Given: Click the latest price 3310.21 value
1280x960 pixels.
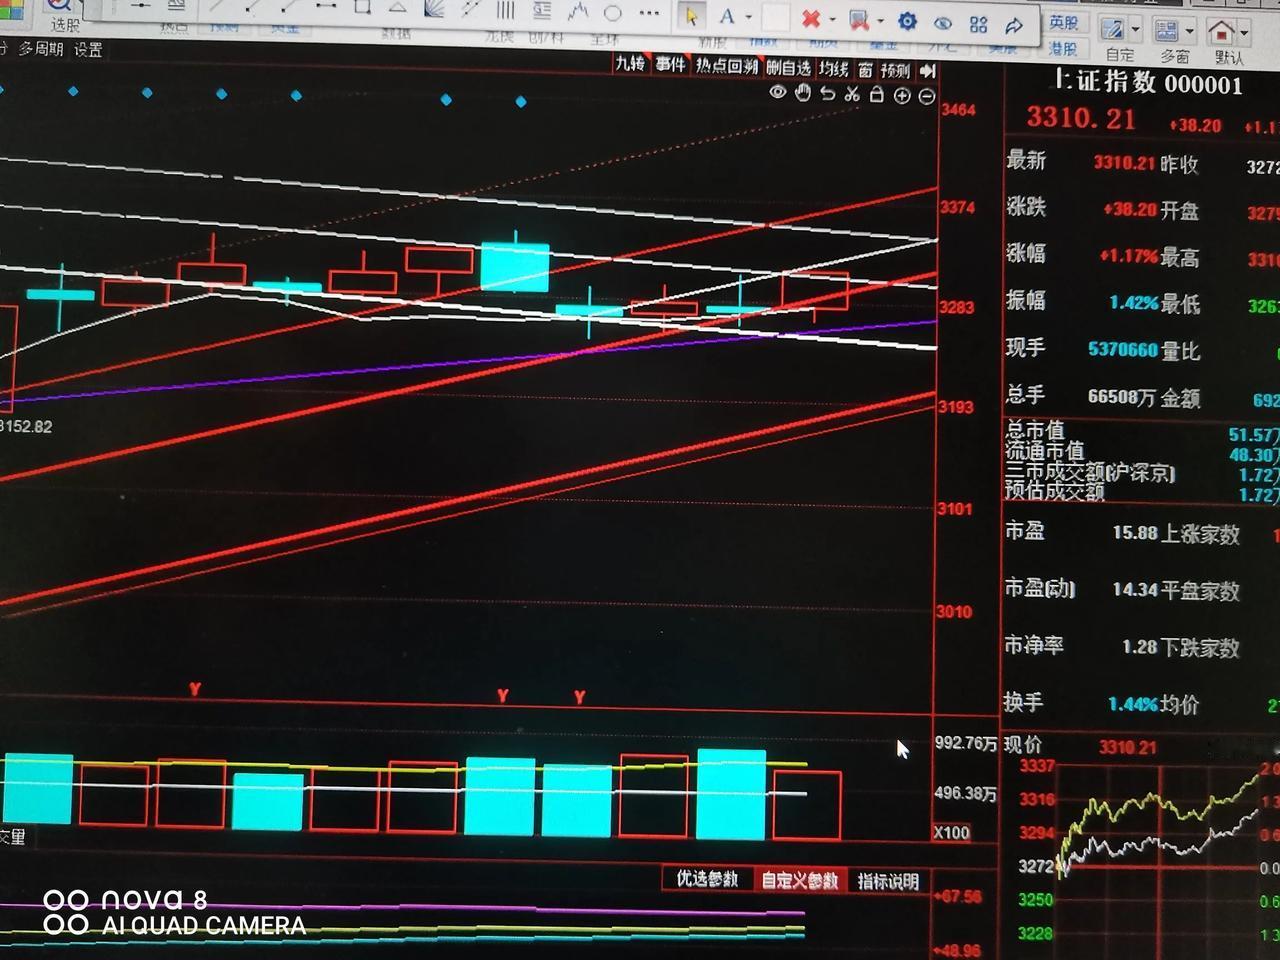Looking at the screenshot, I should 1081,118.
